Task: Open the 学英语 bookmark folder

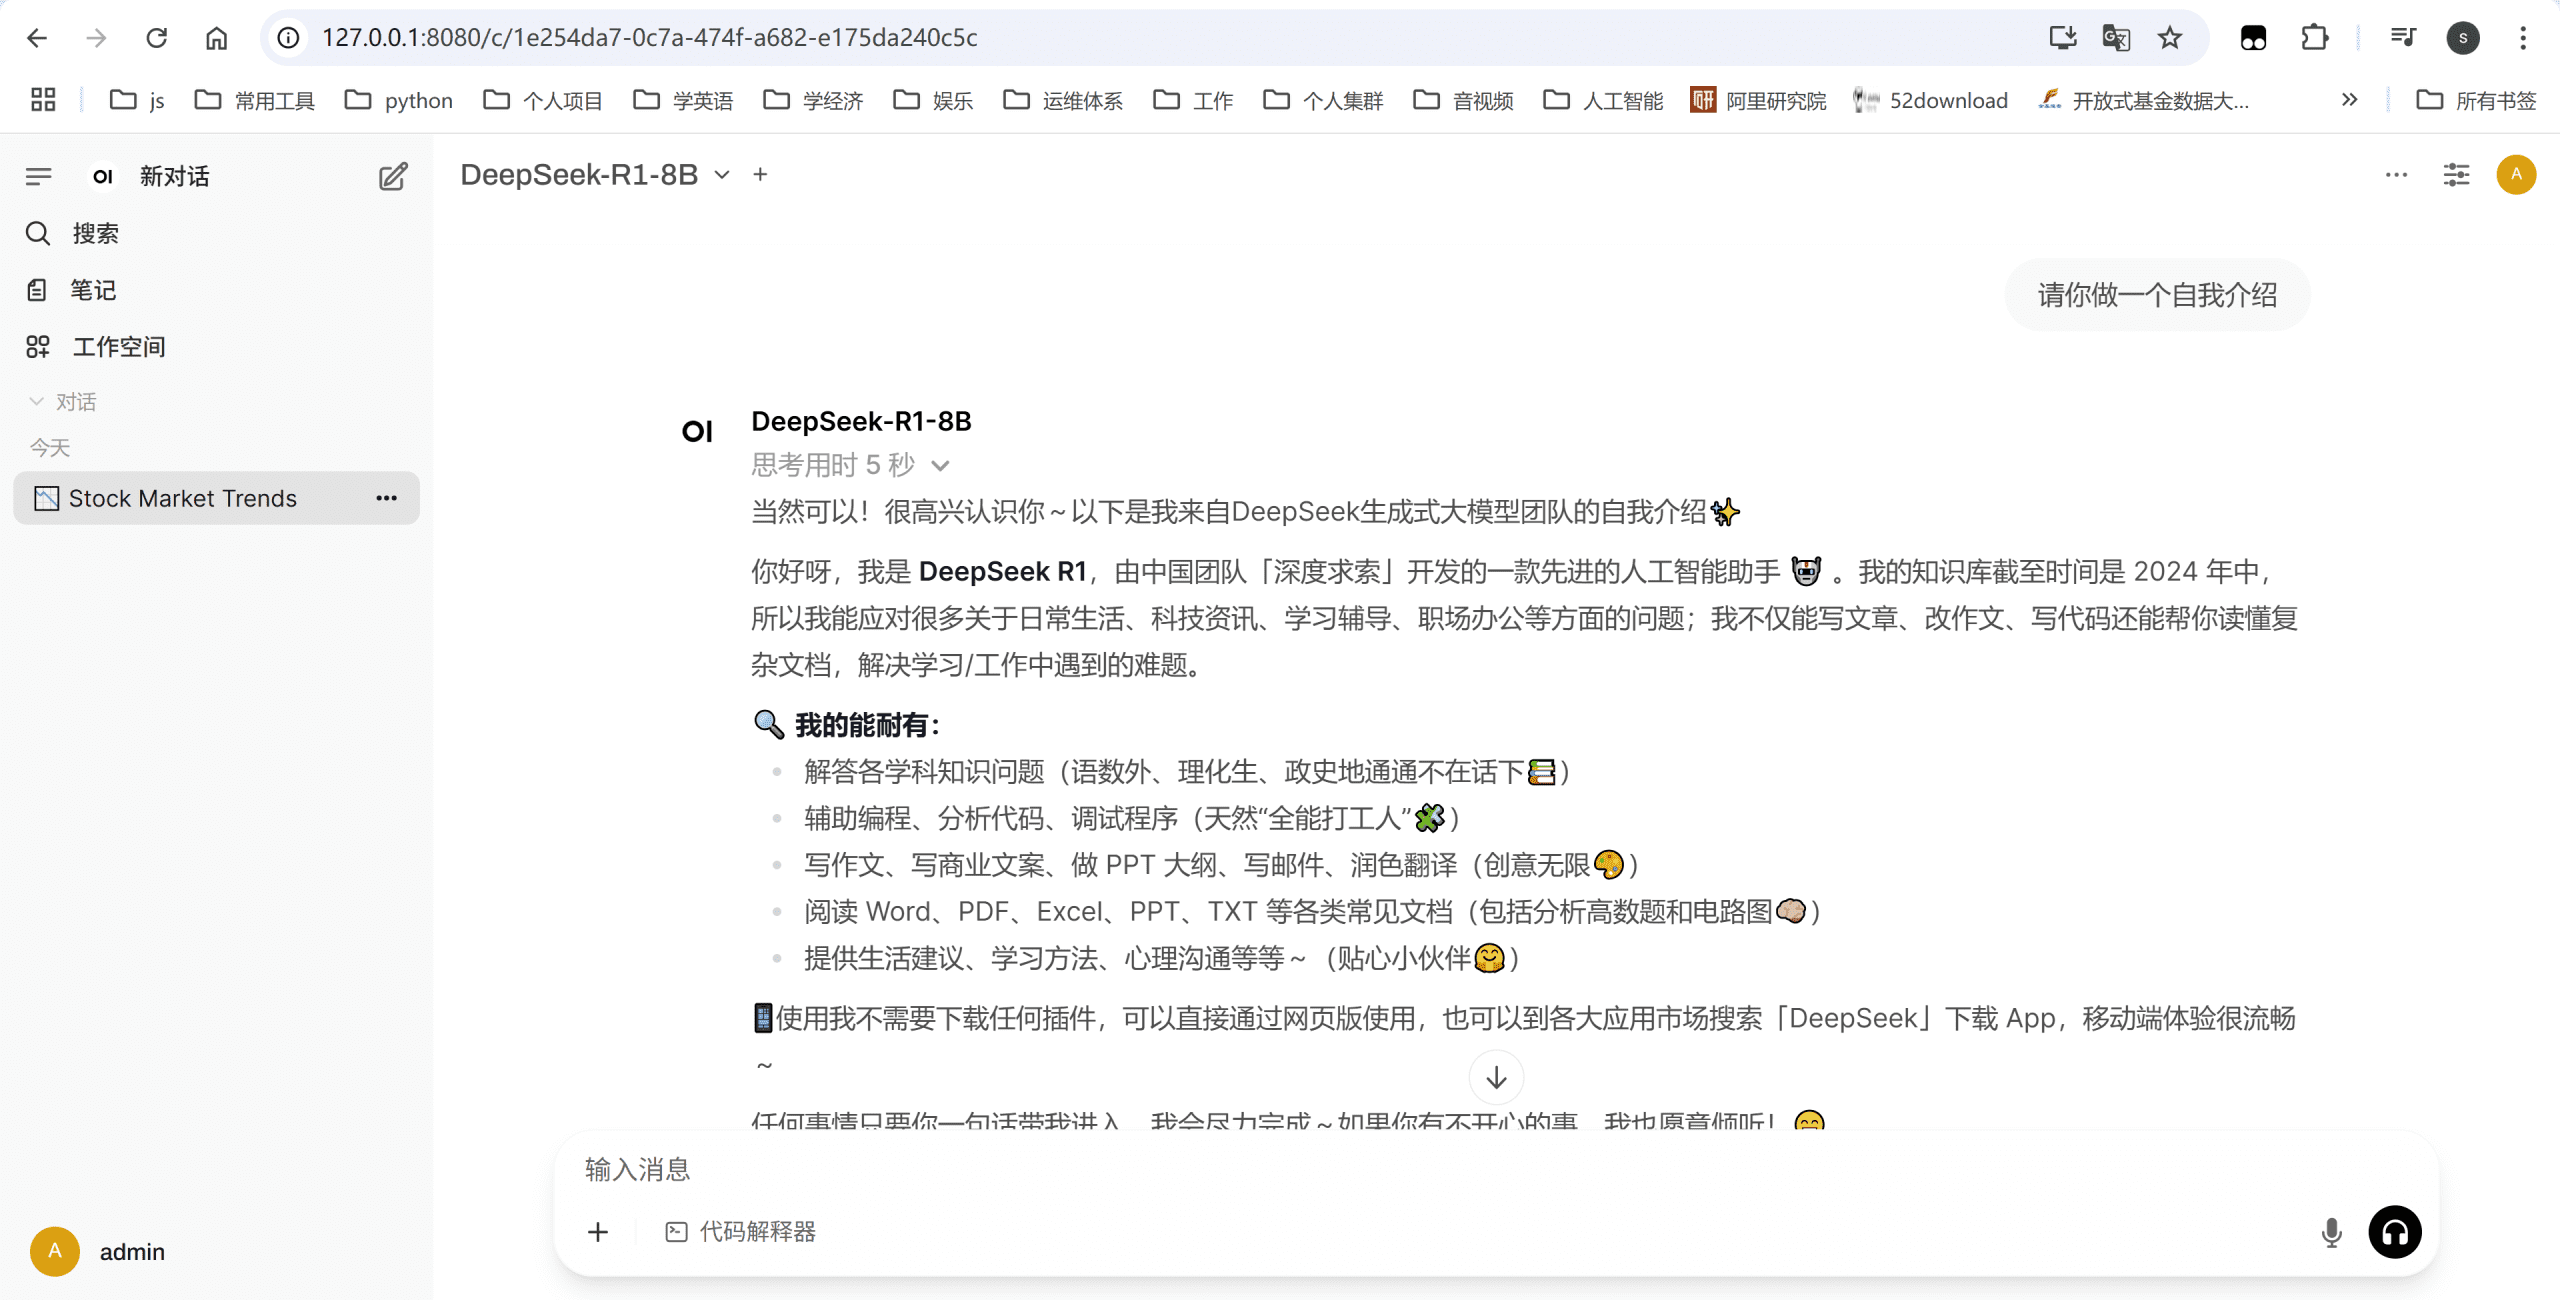Action: pos(683,100)
